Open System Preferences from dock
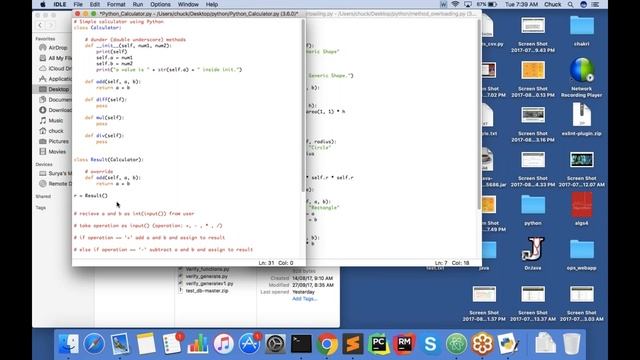The image size is (640, 360). 275,344
